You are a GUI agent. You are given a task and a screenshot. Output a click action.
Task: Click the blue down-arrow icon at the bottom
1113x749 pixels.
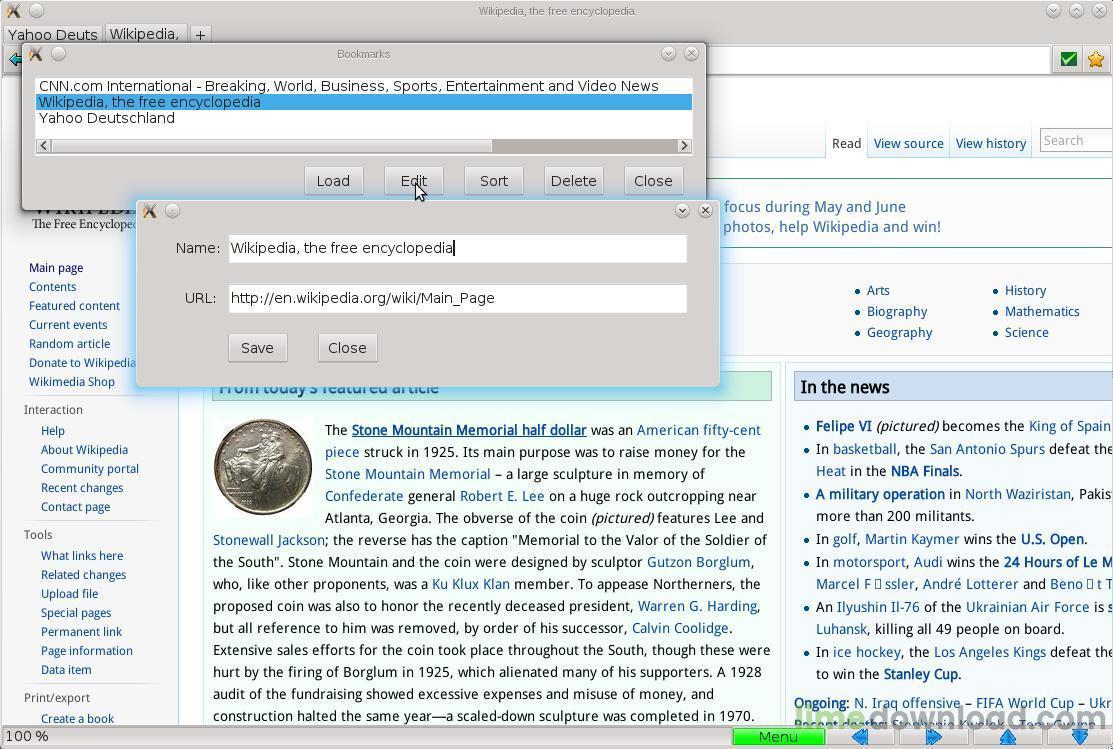pos(1080,737)
